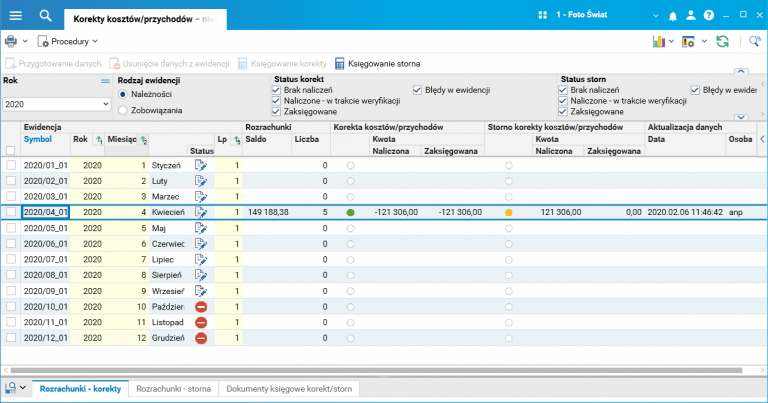Click the help question mark icon

click(x=709, y=15)
